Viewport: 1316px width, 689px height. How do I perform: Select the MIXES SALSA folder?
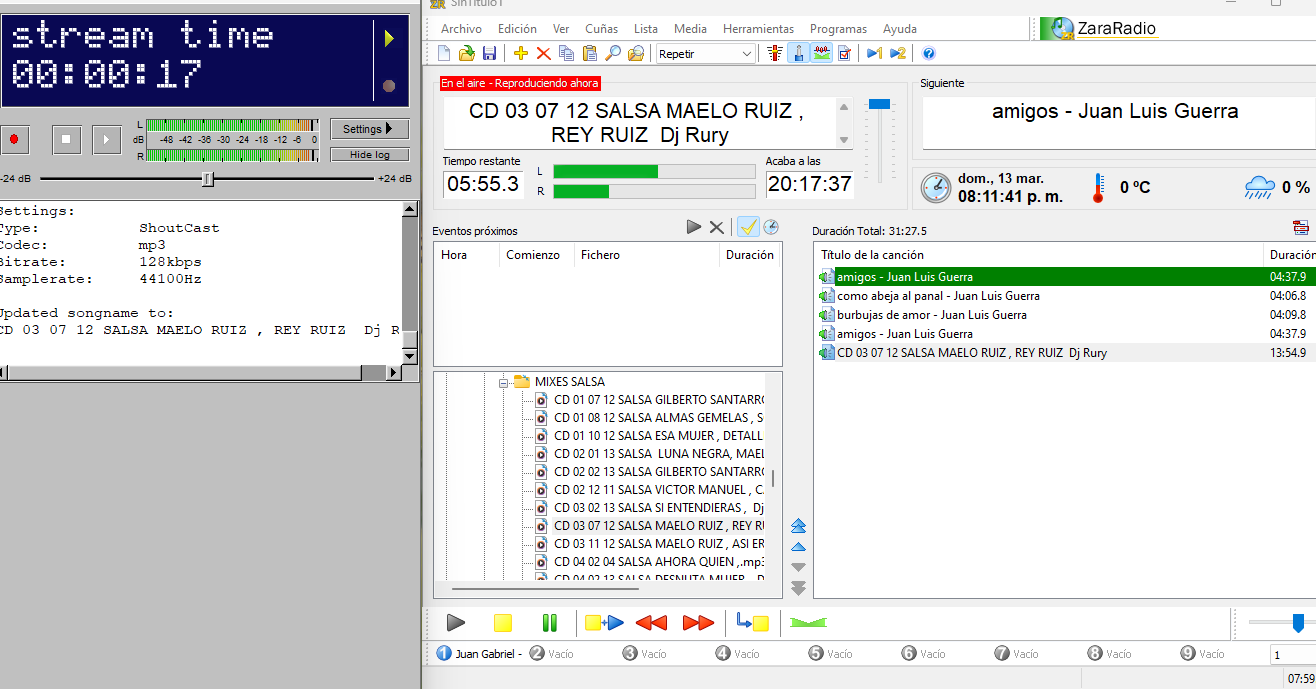tap(570, 382)
